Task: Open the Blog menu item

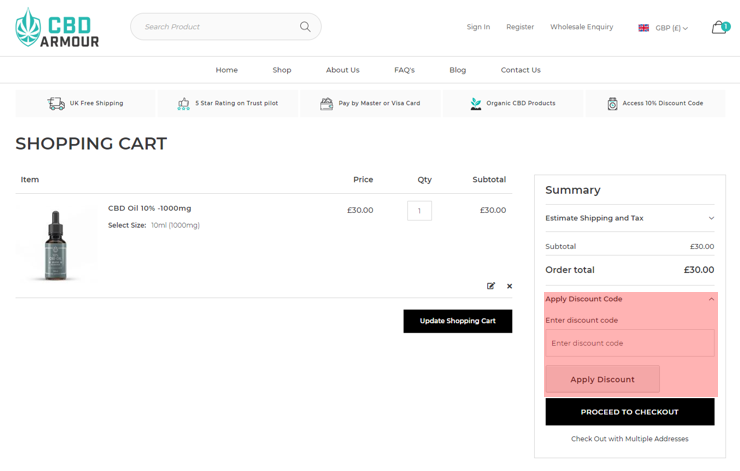Action: tap(457, 70)
